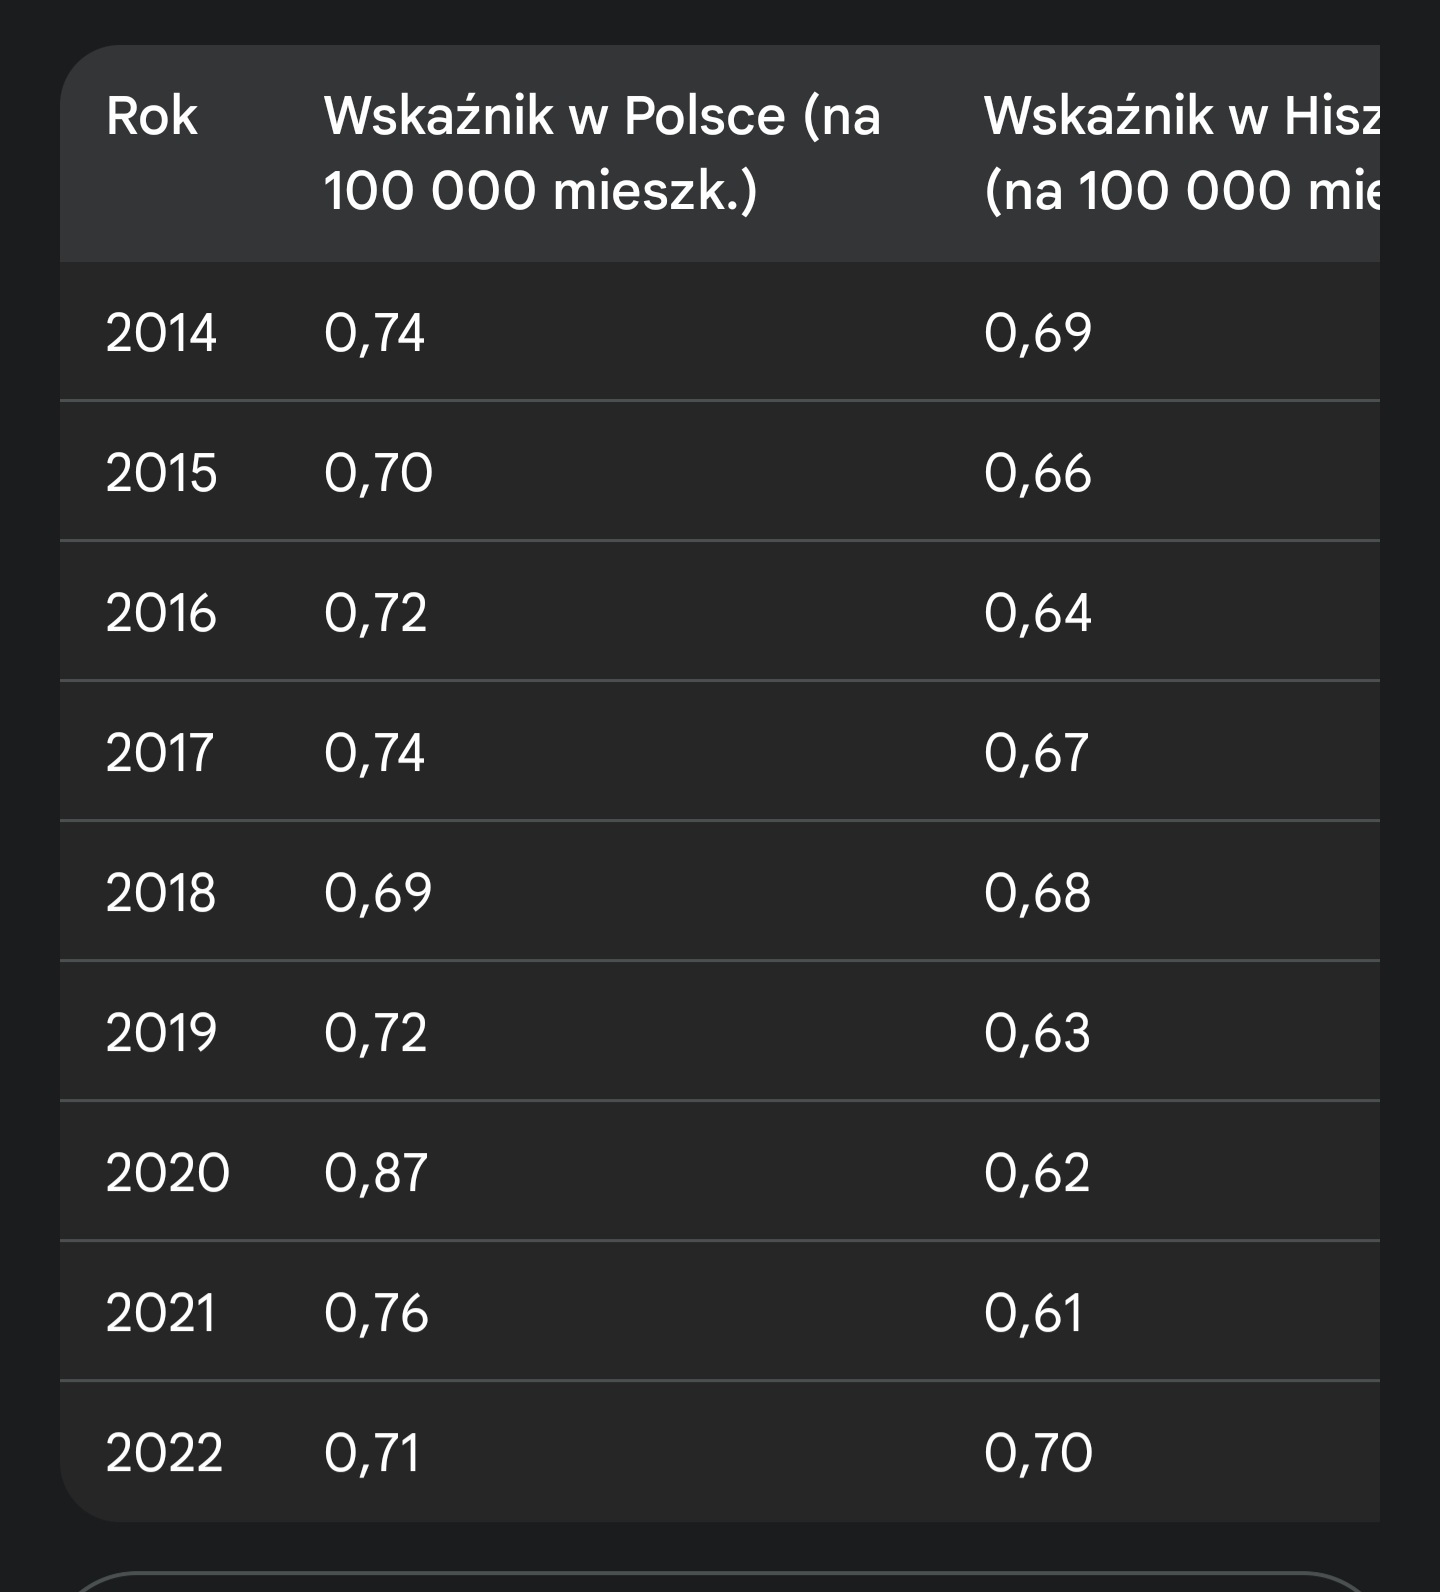Select the 2019 year cell
This screenshot has height=1592, width=1440.
pyautogui.click(x=161, y=1033)
